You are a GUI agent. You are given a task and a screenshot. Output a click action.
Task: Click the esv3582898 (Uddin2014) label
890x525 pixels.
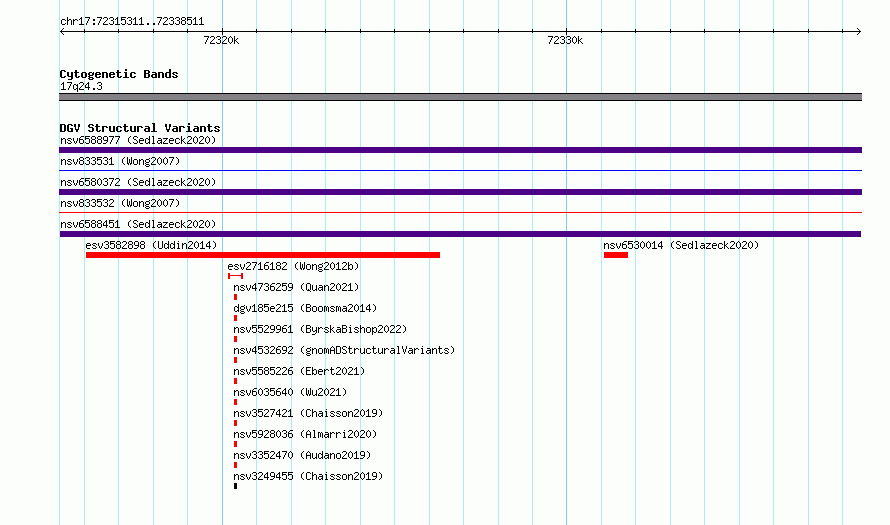[151, 245]
